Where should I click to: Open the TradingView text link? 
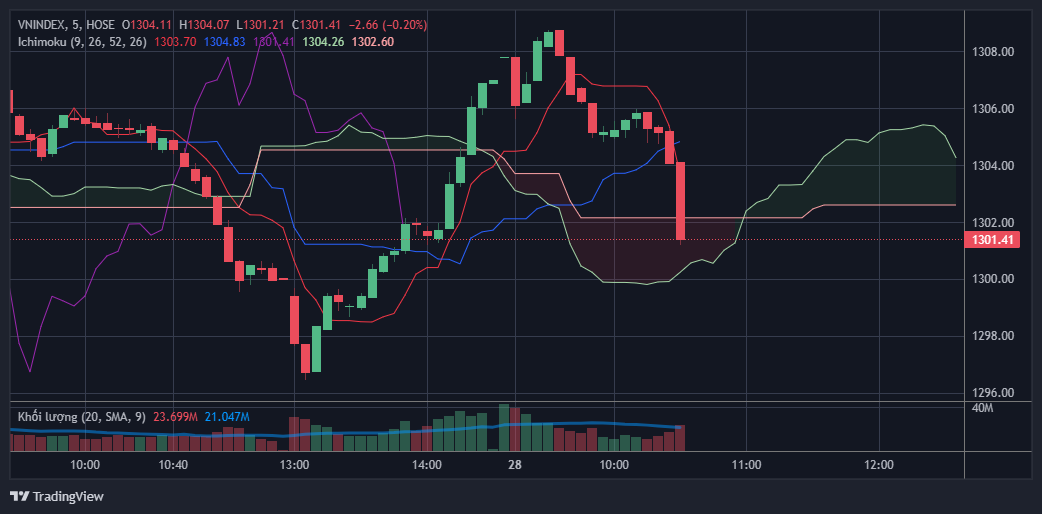(68, 496)
